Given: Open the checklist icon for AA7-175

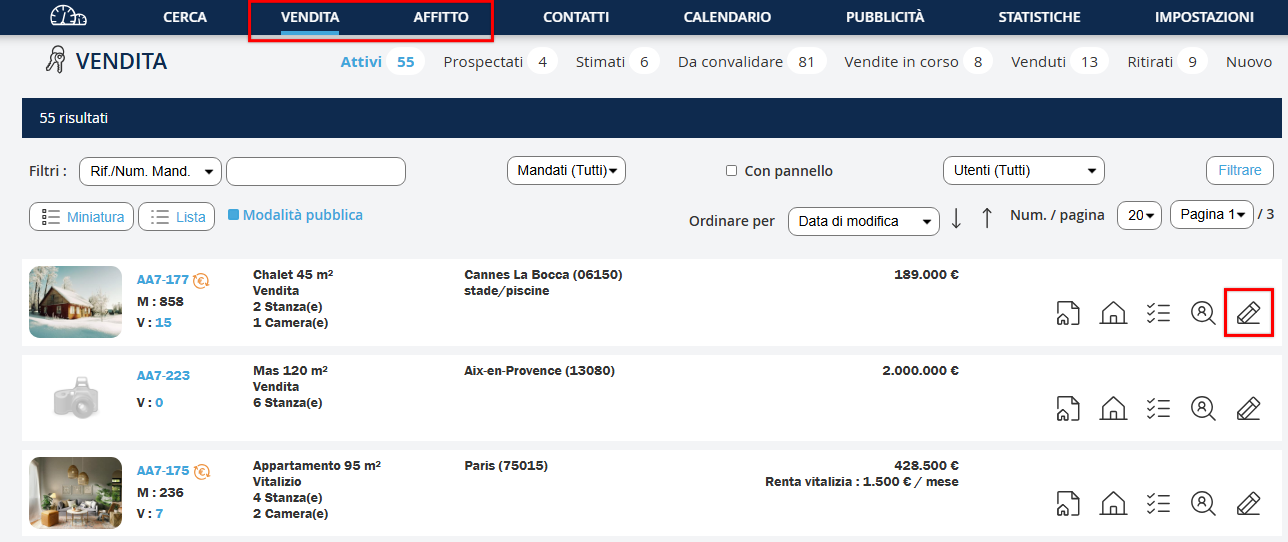Looking at the screenshot, I should (x=1158, y=503).
